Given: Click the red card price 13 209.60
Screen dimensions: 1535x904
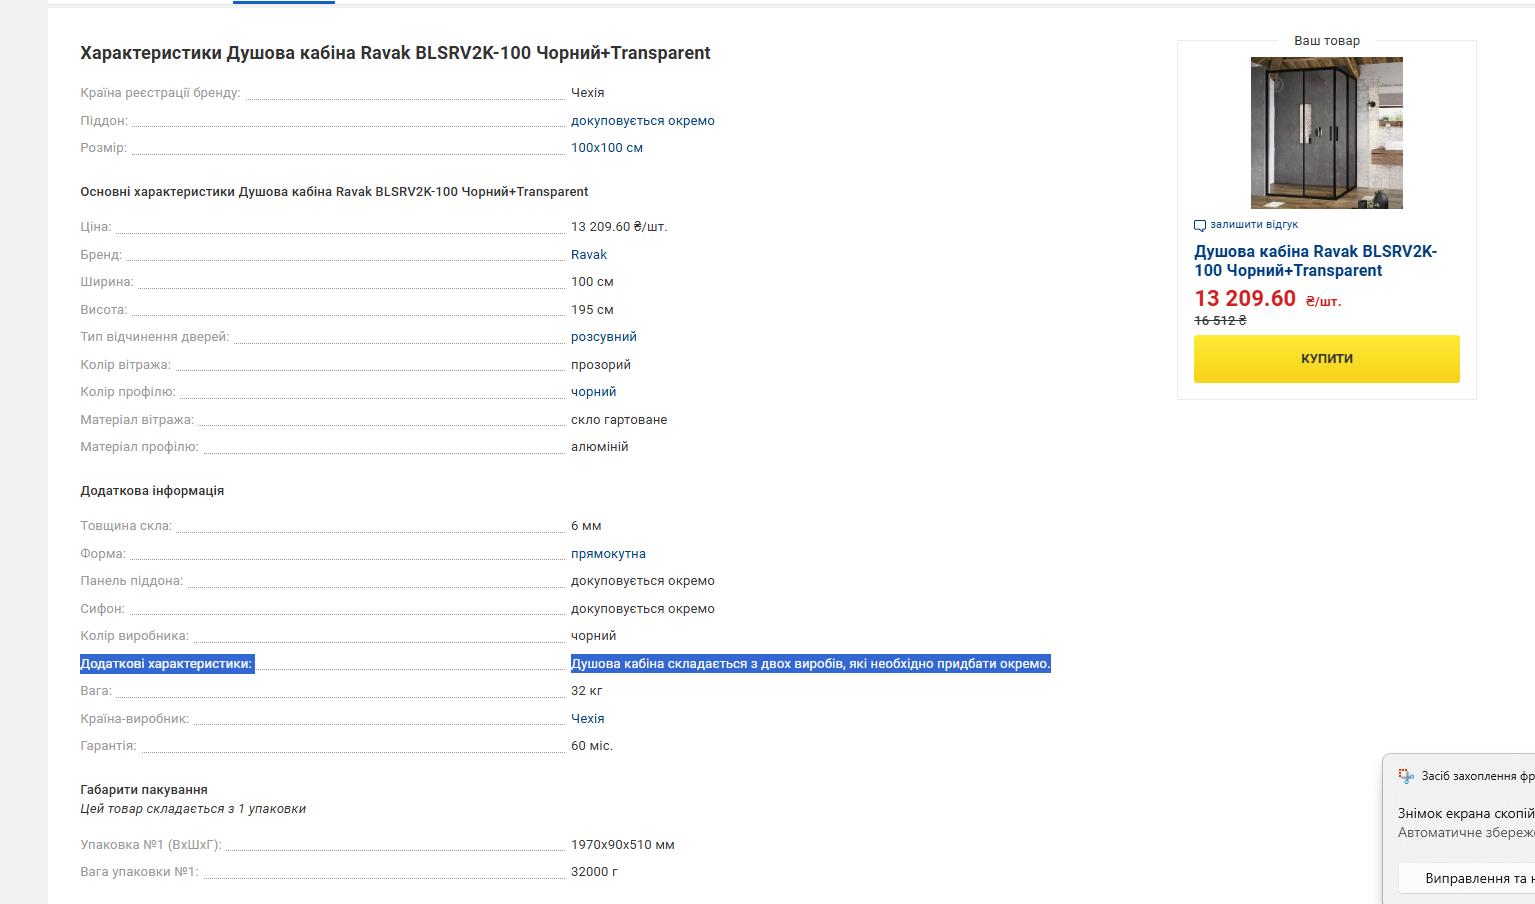Looking at the screenshot, I should [1245, 299].
